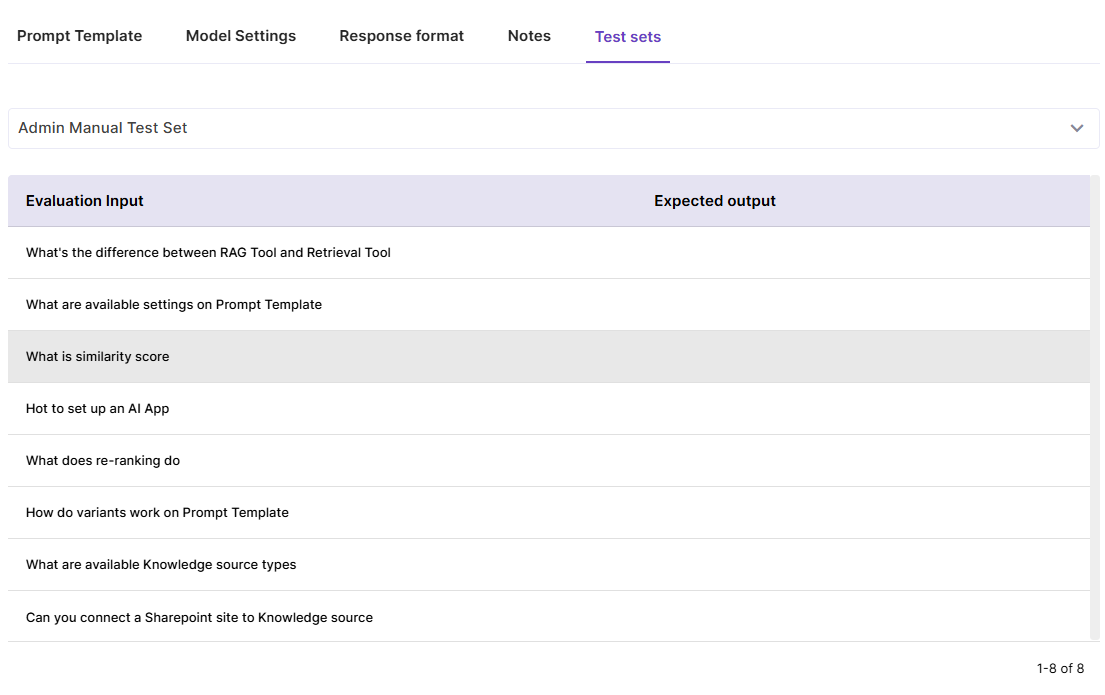Select the RAG Tool vs Retrieval Tool row
The height and width of the screenshot is (695, 1105).
coord(208,253)
